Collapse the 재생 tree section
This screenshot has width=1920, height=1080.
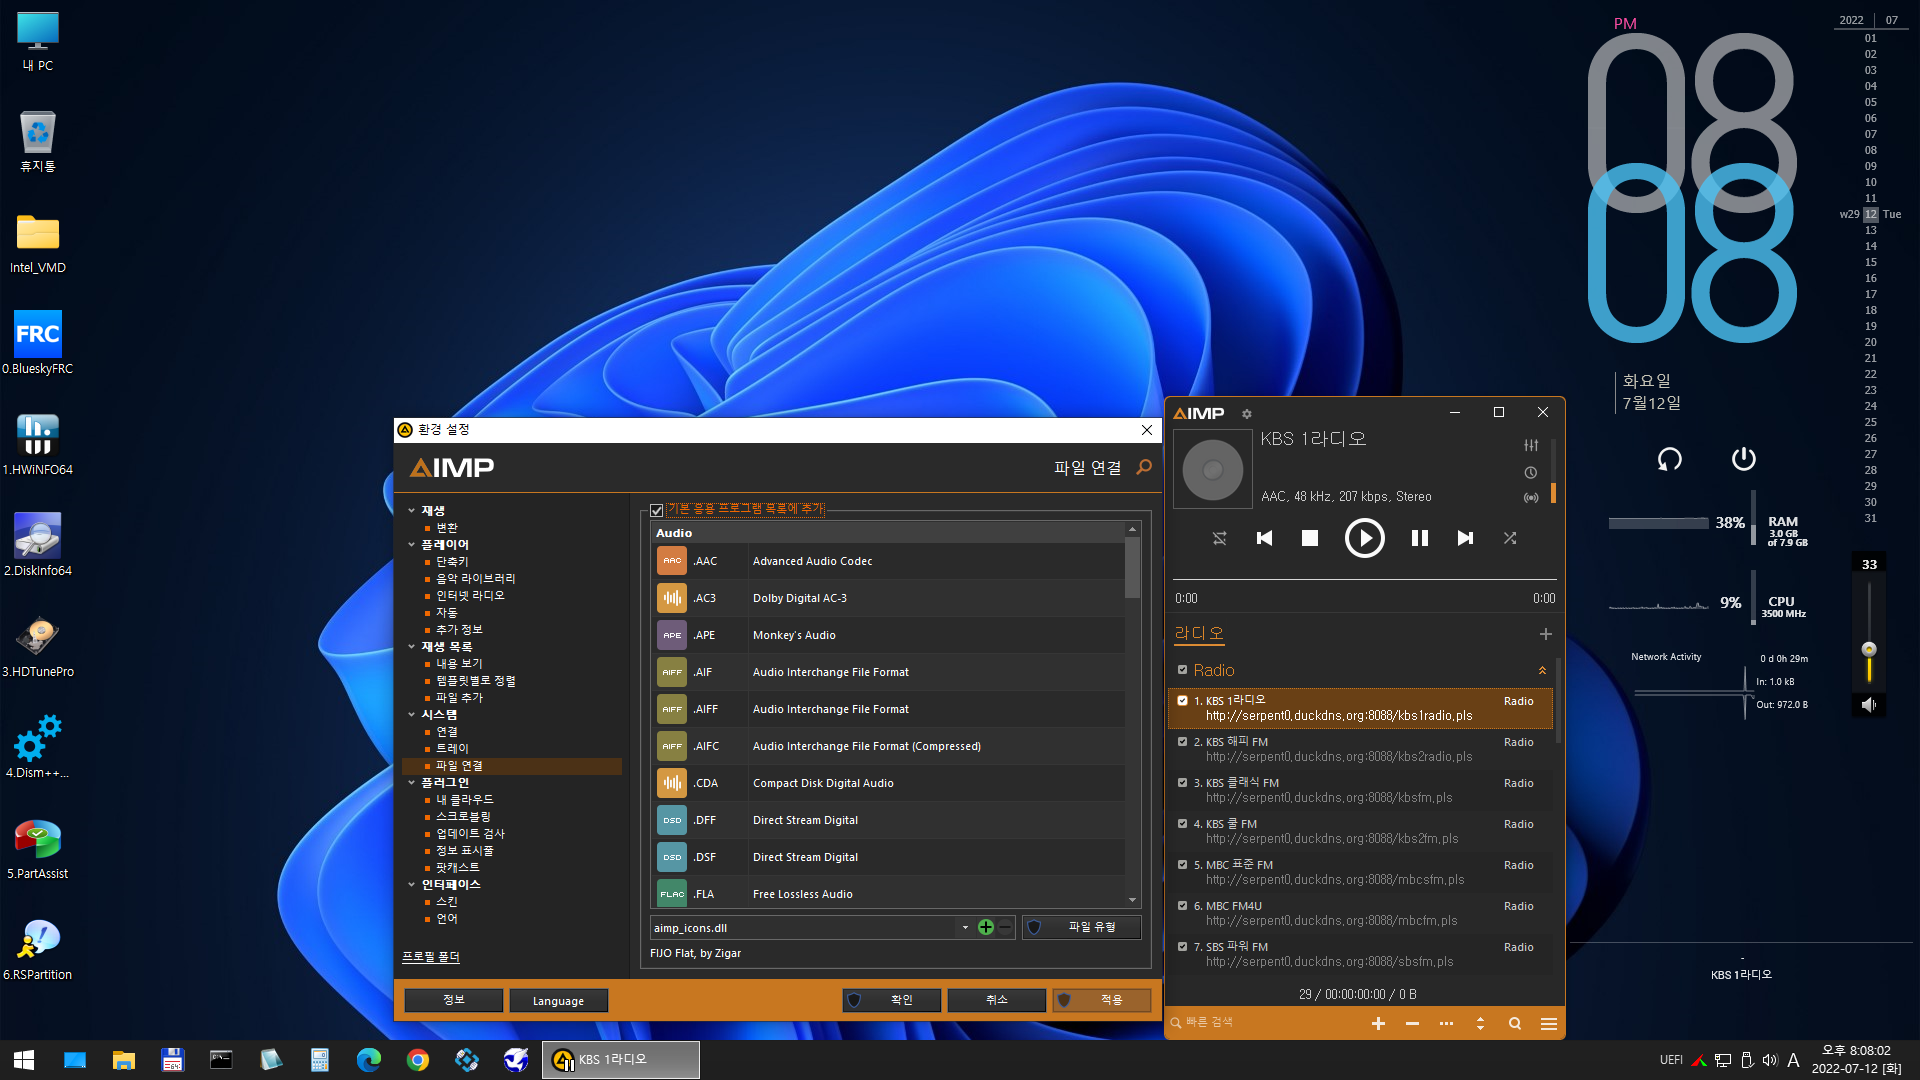[411, 510]
